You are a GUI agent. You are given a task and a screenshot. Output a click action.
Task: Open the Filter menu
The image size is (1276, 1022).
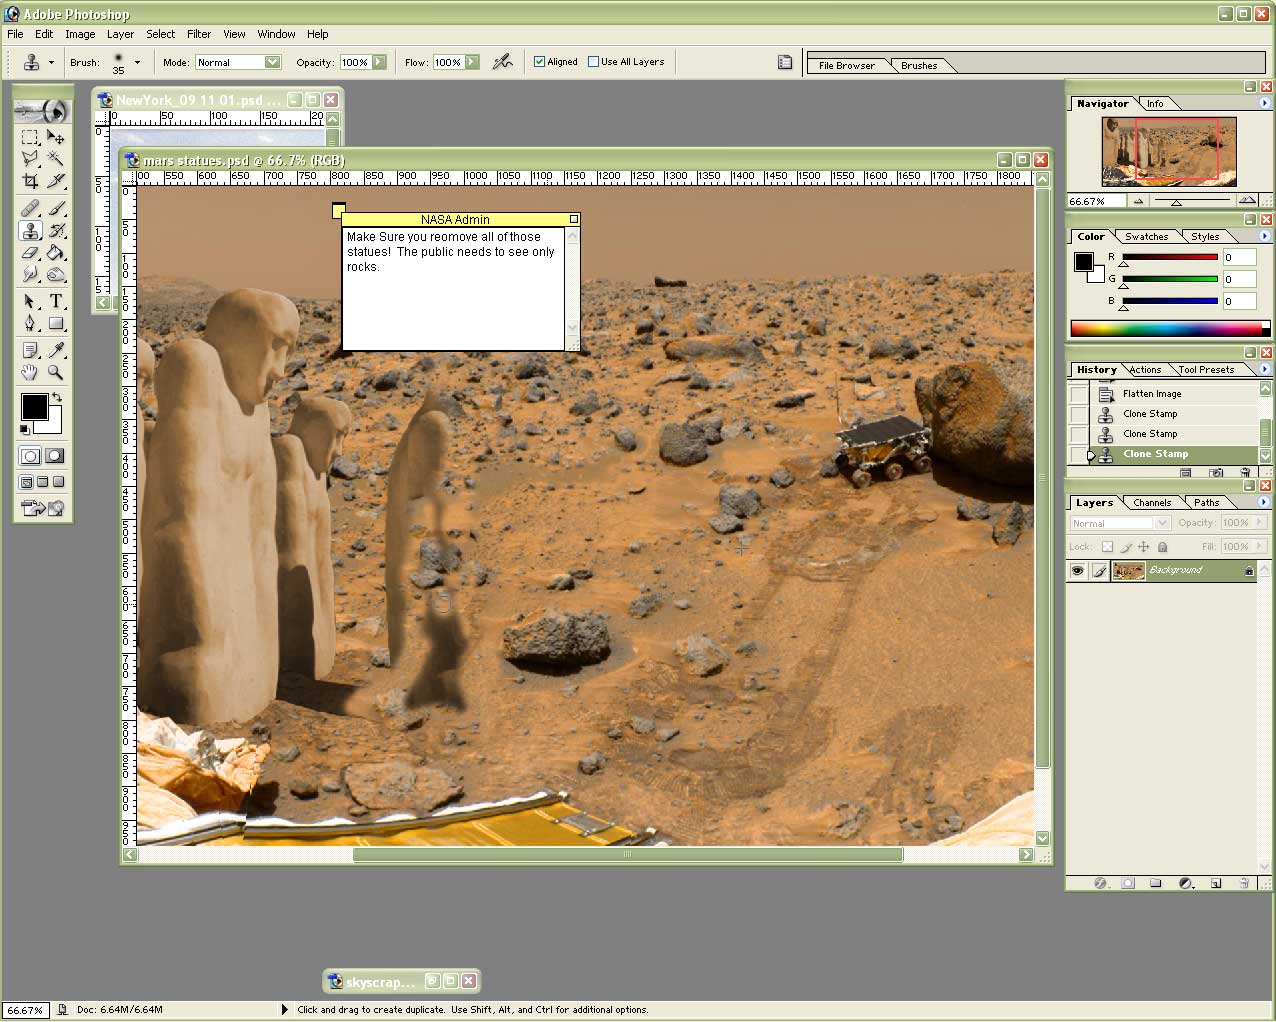click(198, 34)
